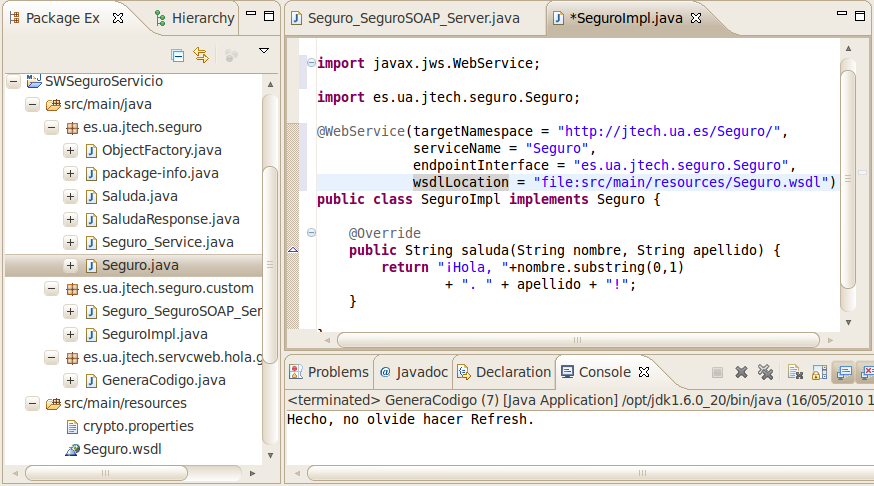This screenshot has height=486, width=874.
Task: Expand the selected Seguro.java node
Action: click(70, 265)
